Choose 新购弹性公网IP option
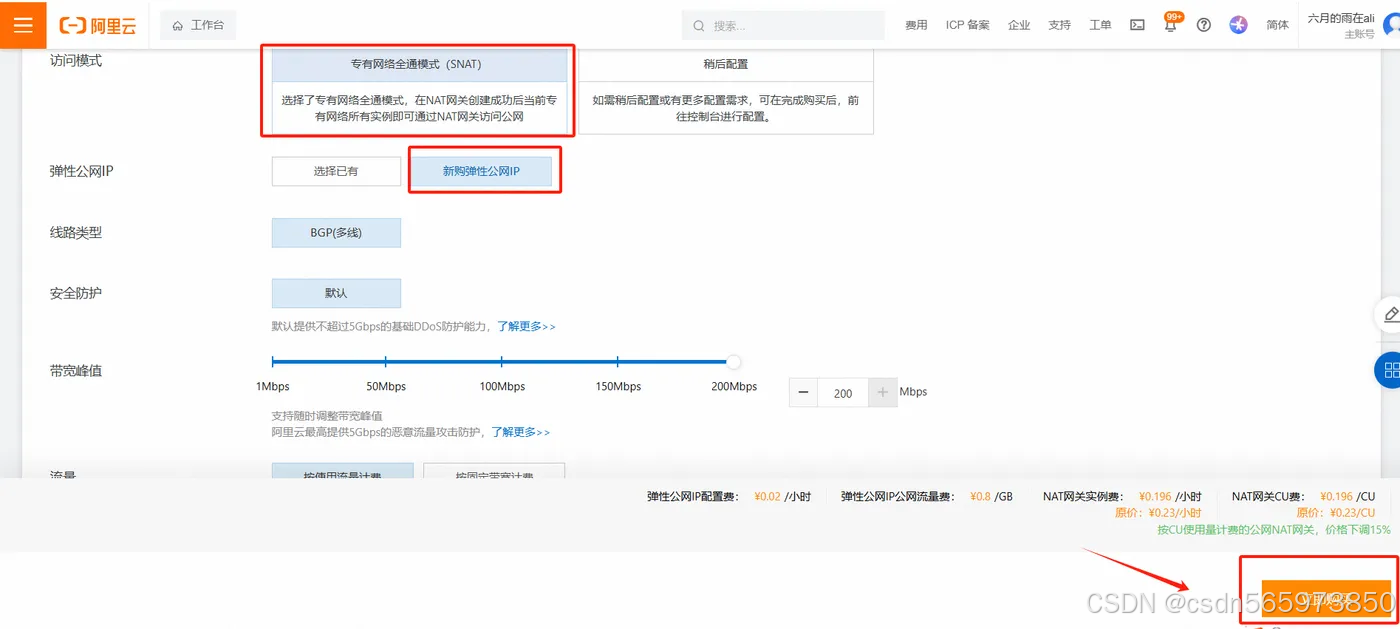Viewport: 1400px width, 629px height. pos(481,171)
